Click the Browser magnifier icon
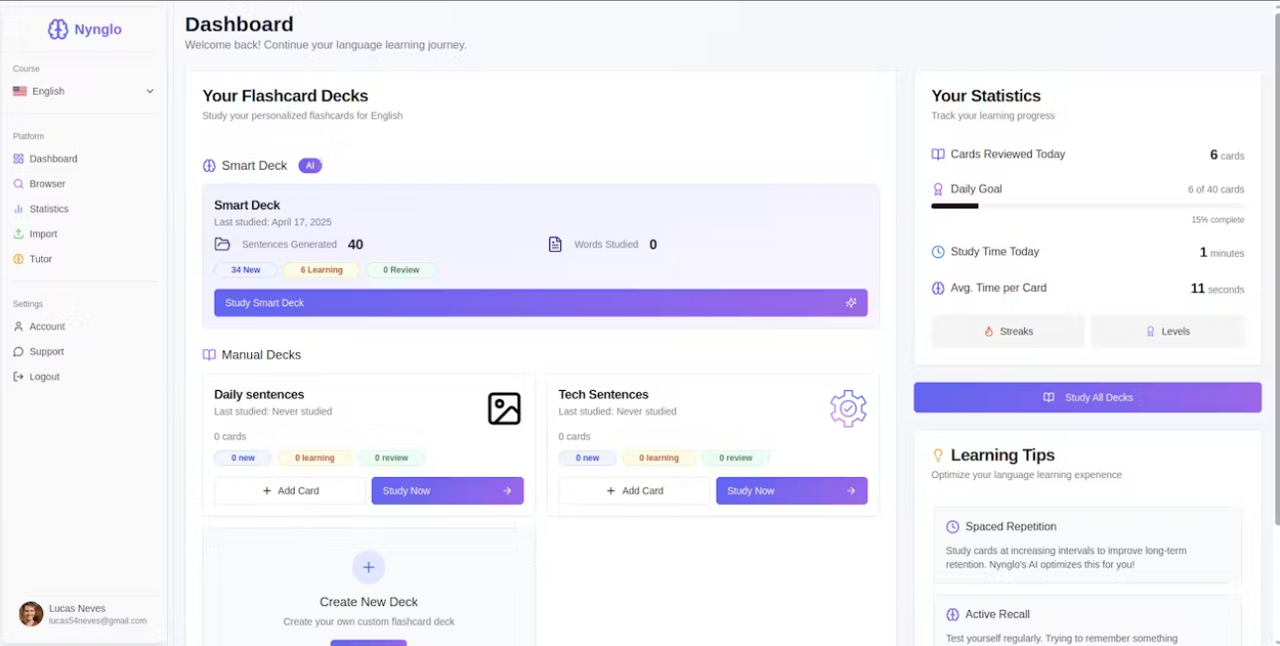Screen dimensions: 1280x646 (x=19, y=184)
